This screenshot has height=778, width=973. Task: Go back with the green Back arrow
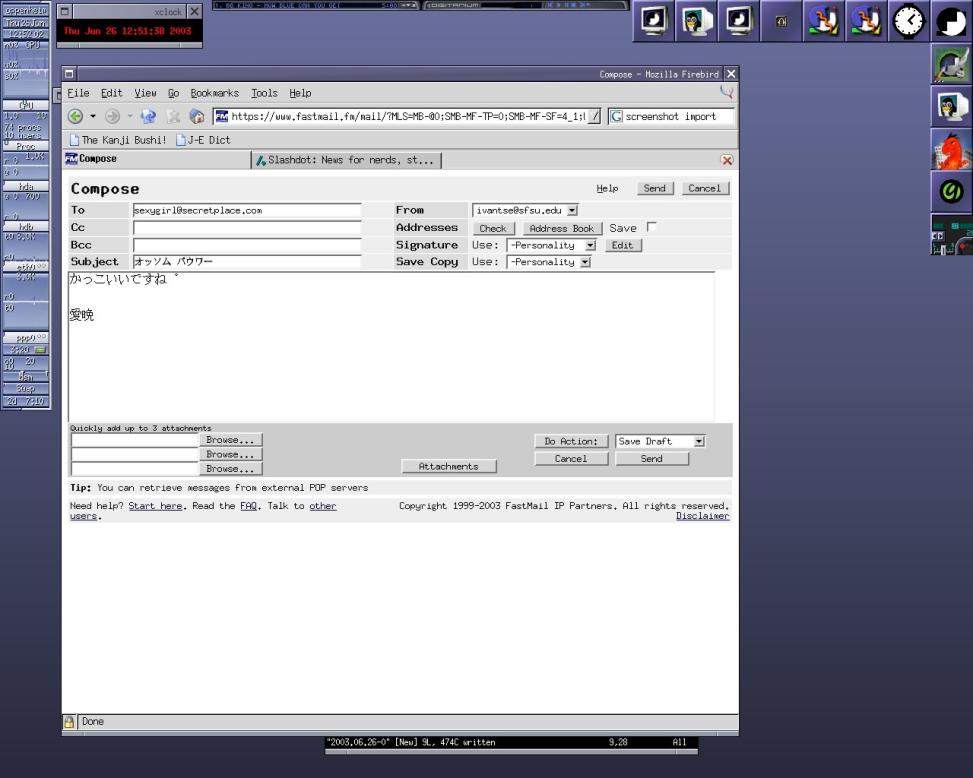tap(75, 116)
